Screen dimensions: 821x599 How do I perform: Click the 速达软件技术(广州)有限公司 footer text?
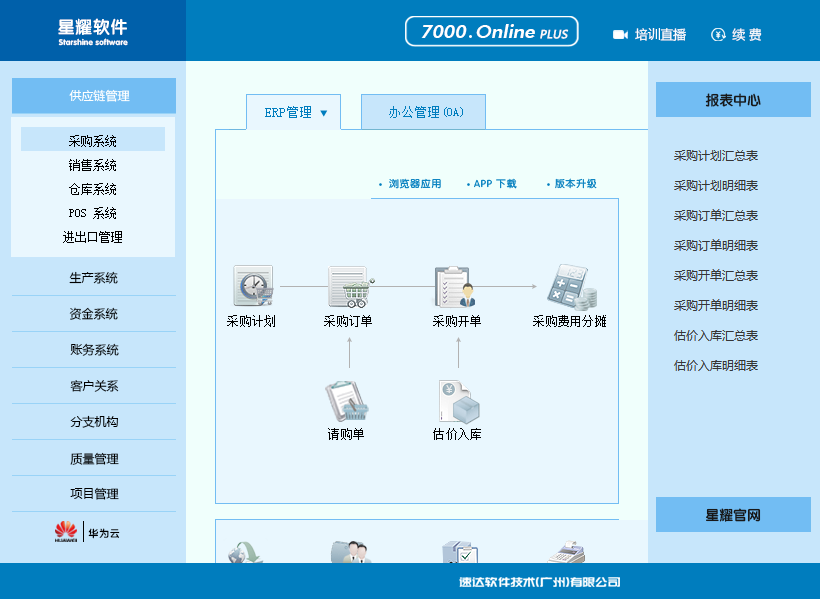point(539,582)
